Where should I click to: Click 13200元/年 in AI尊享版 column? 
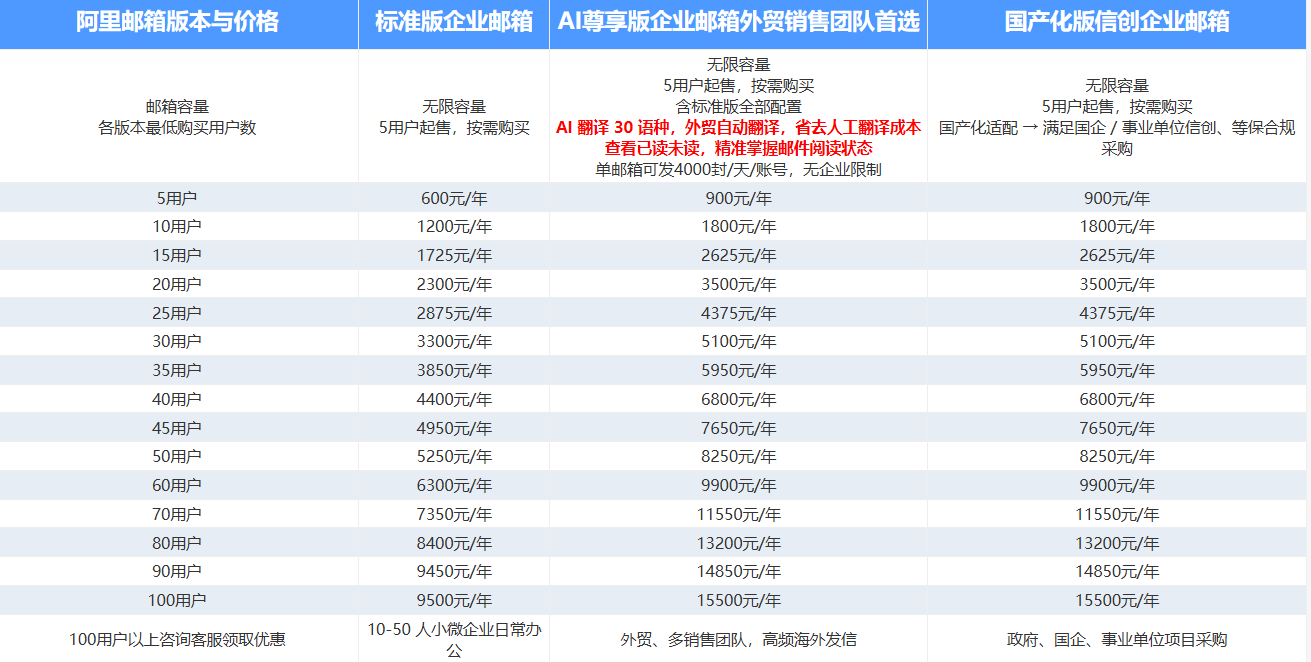(738, 543)
